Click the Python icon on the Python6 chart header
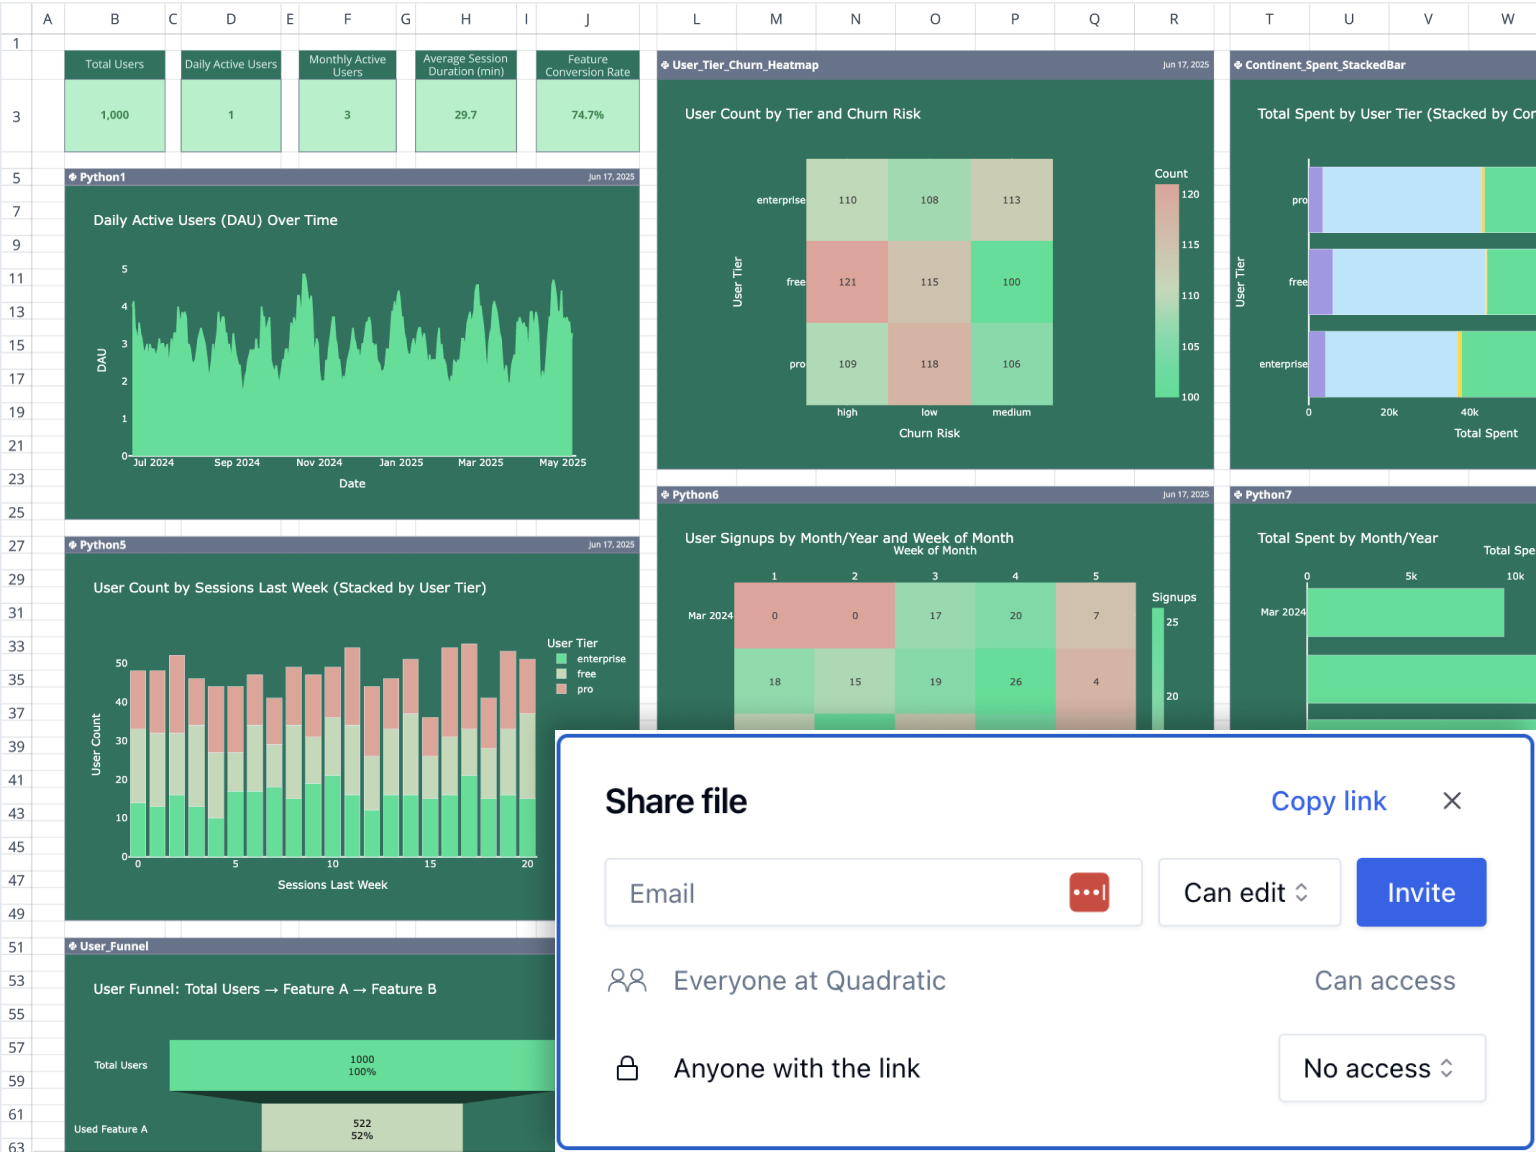 tap(665, 494)
